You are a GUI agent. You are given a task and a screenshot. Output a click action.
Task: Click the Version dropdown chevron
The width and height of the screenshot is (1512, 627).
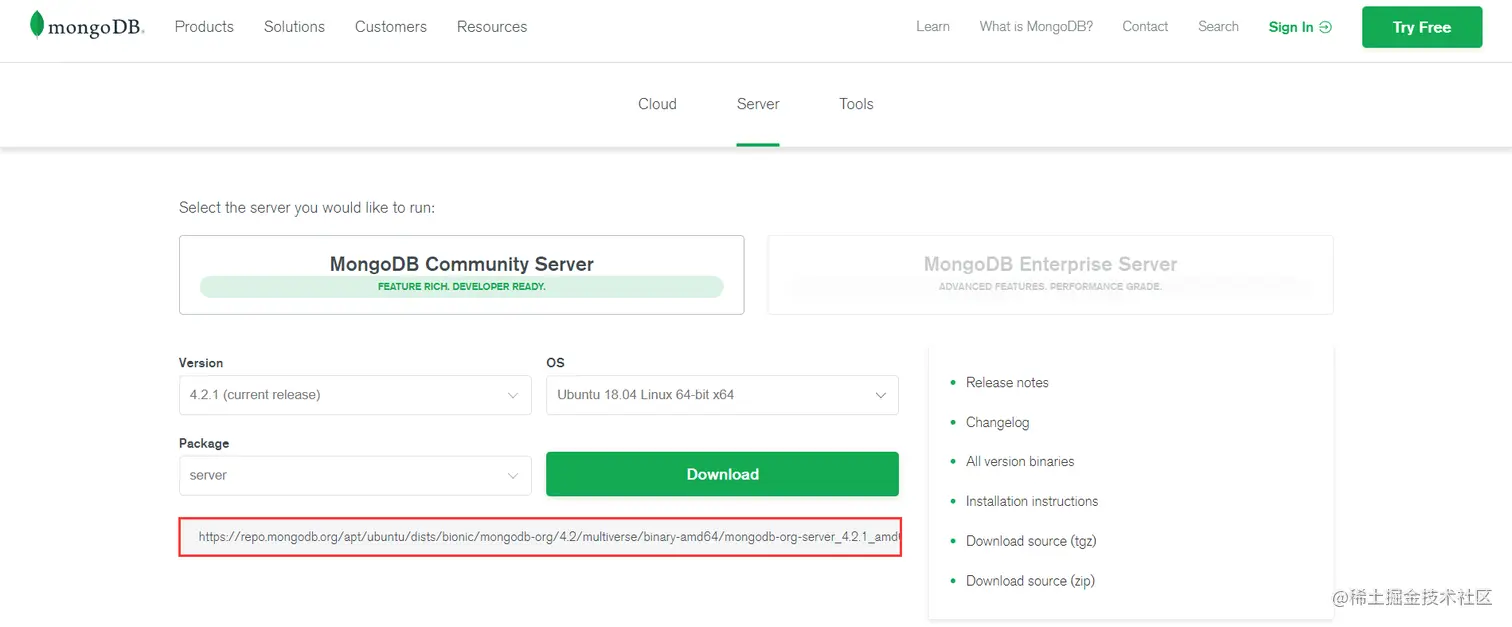coord(513,396)
